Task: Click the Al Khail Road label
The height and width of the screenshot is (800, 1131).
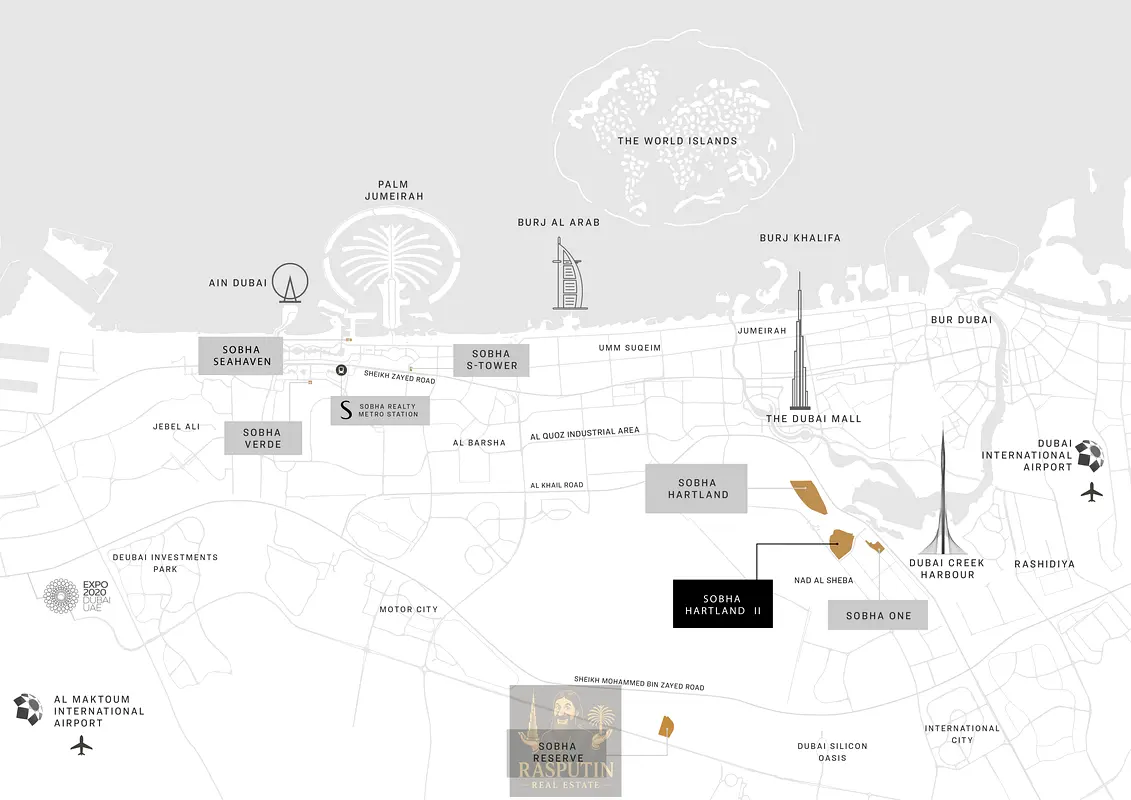Action: tap(557, 485)
